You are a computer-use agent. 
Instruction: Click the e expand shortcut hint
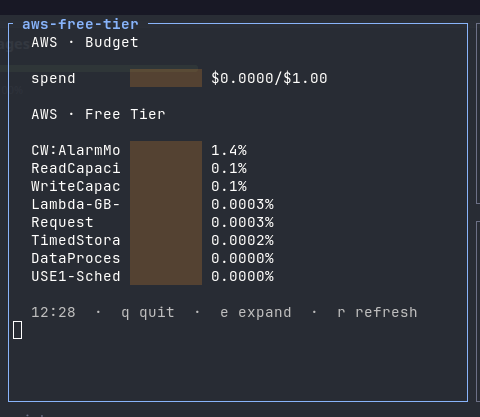pos(256,313)
